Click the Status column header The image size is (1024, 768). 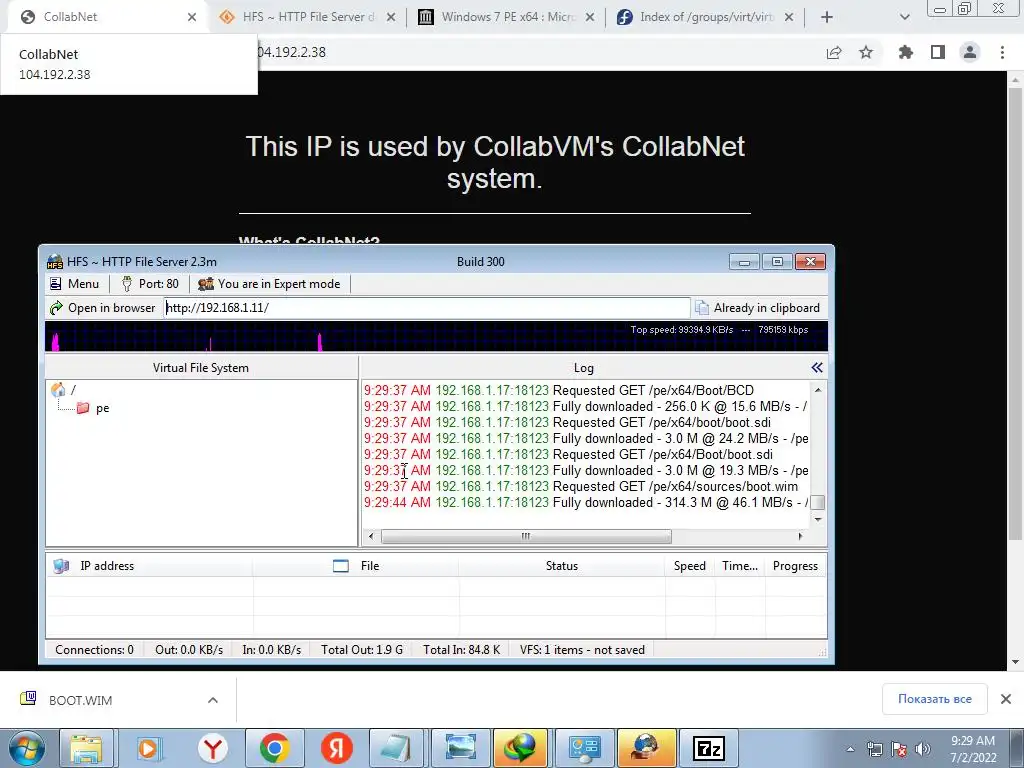(562, 566)
